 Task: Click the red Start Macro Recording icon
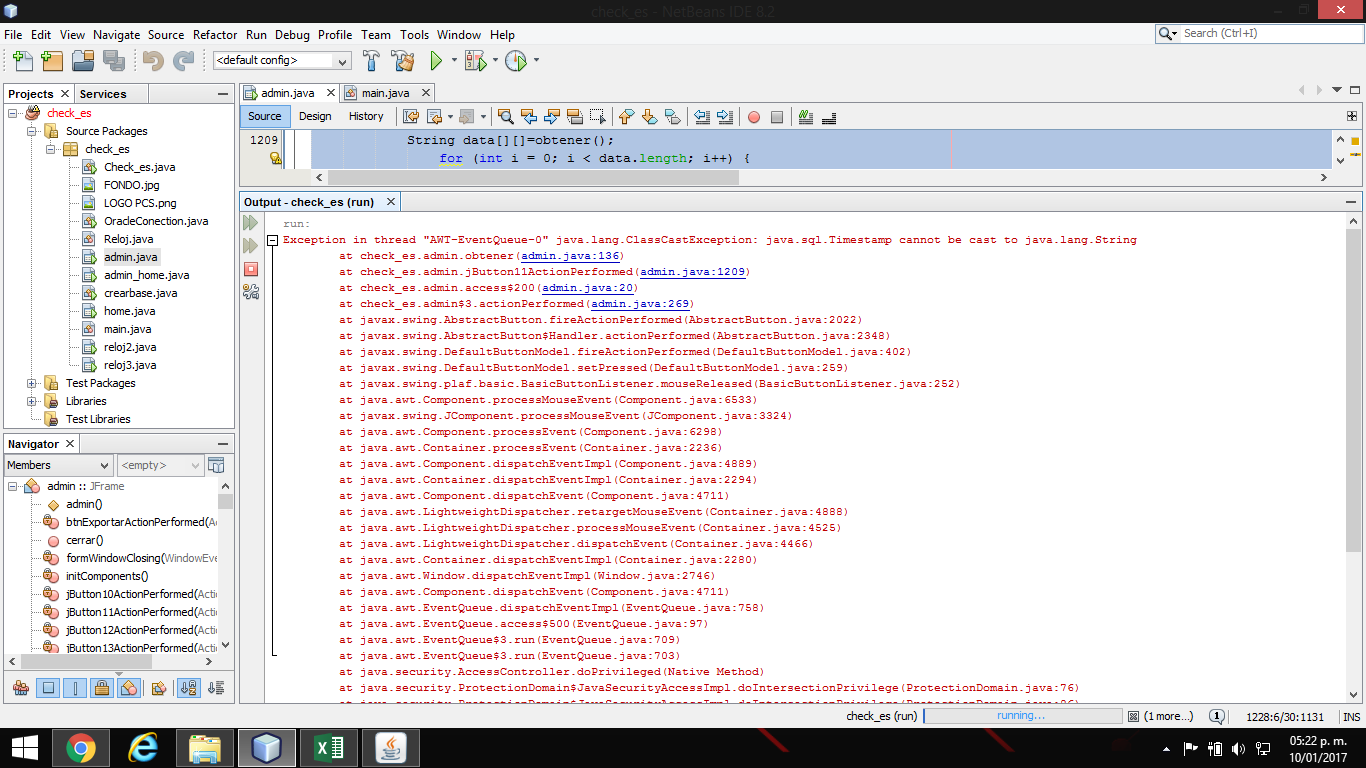[754, 117]
